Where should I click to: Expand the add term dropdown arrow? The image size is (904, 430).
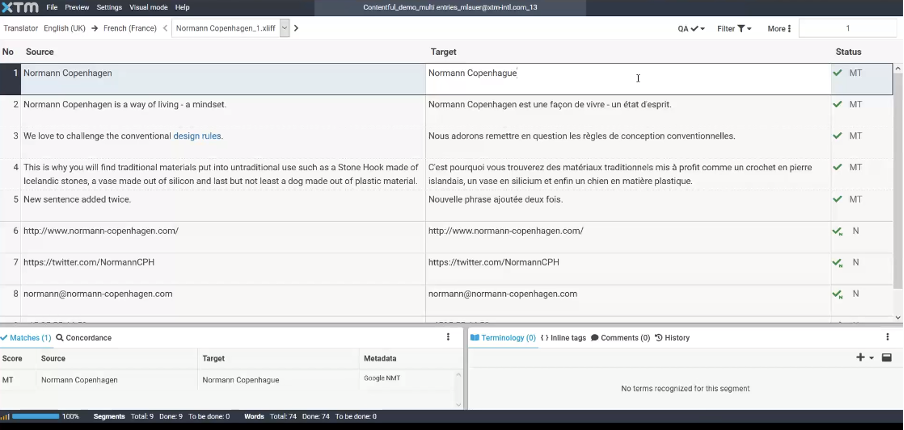871,358
